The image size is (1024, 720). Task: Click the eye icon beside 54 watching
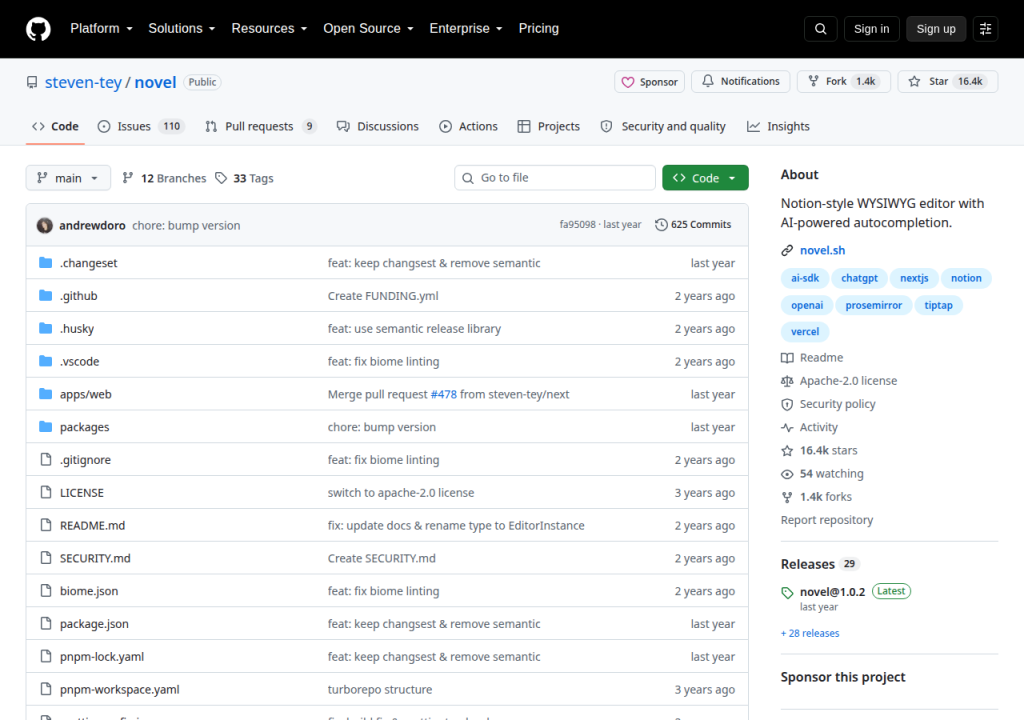(787, 474)
